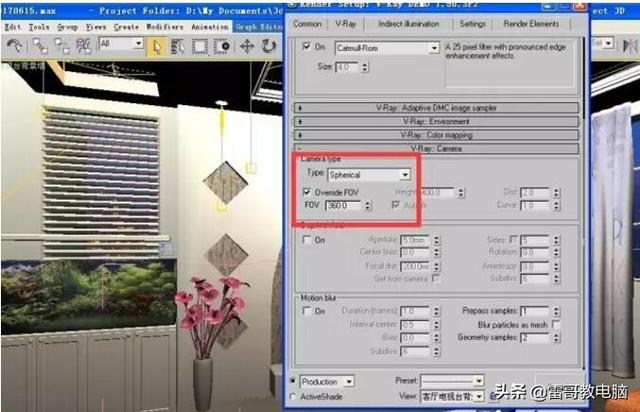
Task: Click the Aperture value field
Action: pyautogui.click(x=415, y=240)
